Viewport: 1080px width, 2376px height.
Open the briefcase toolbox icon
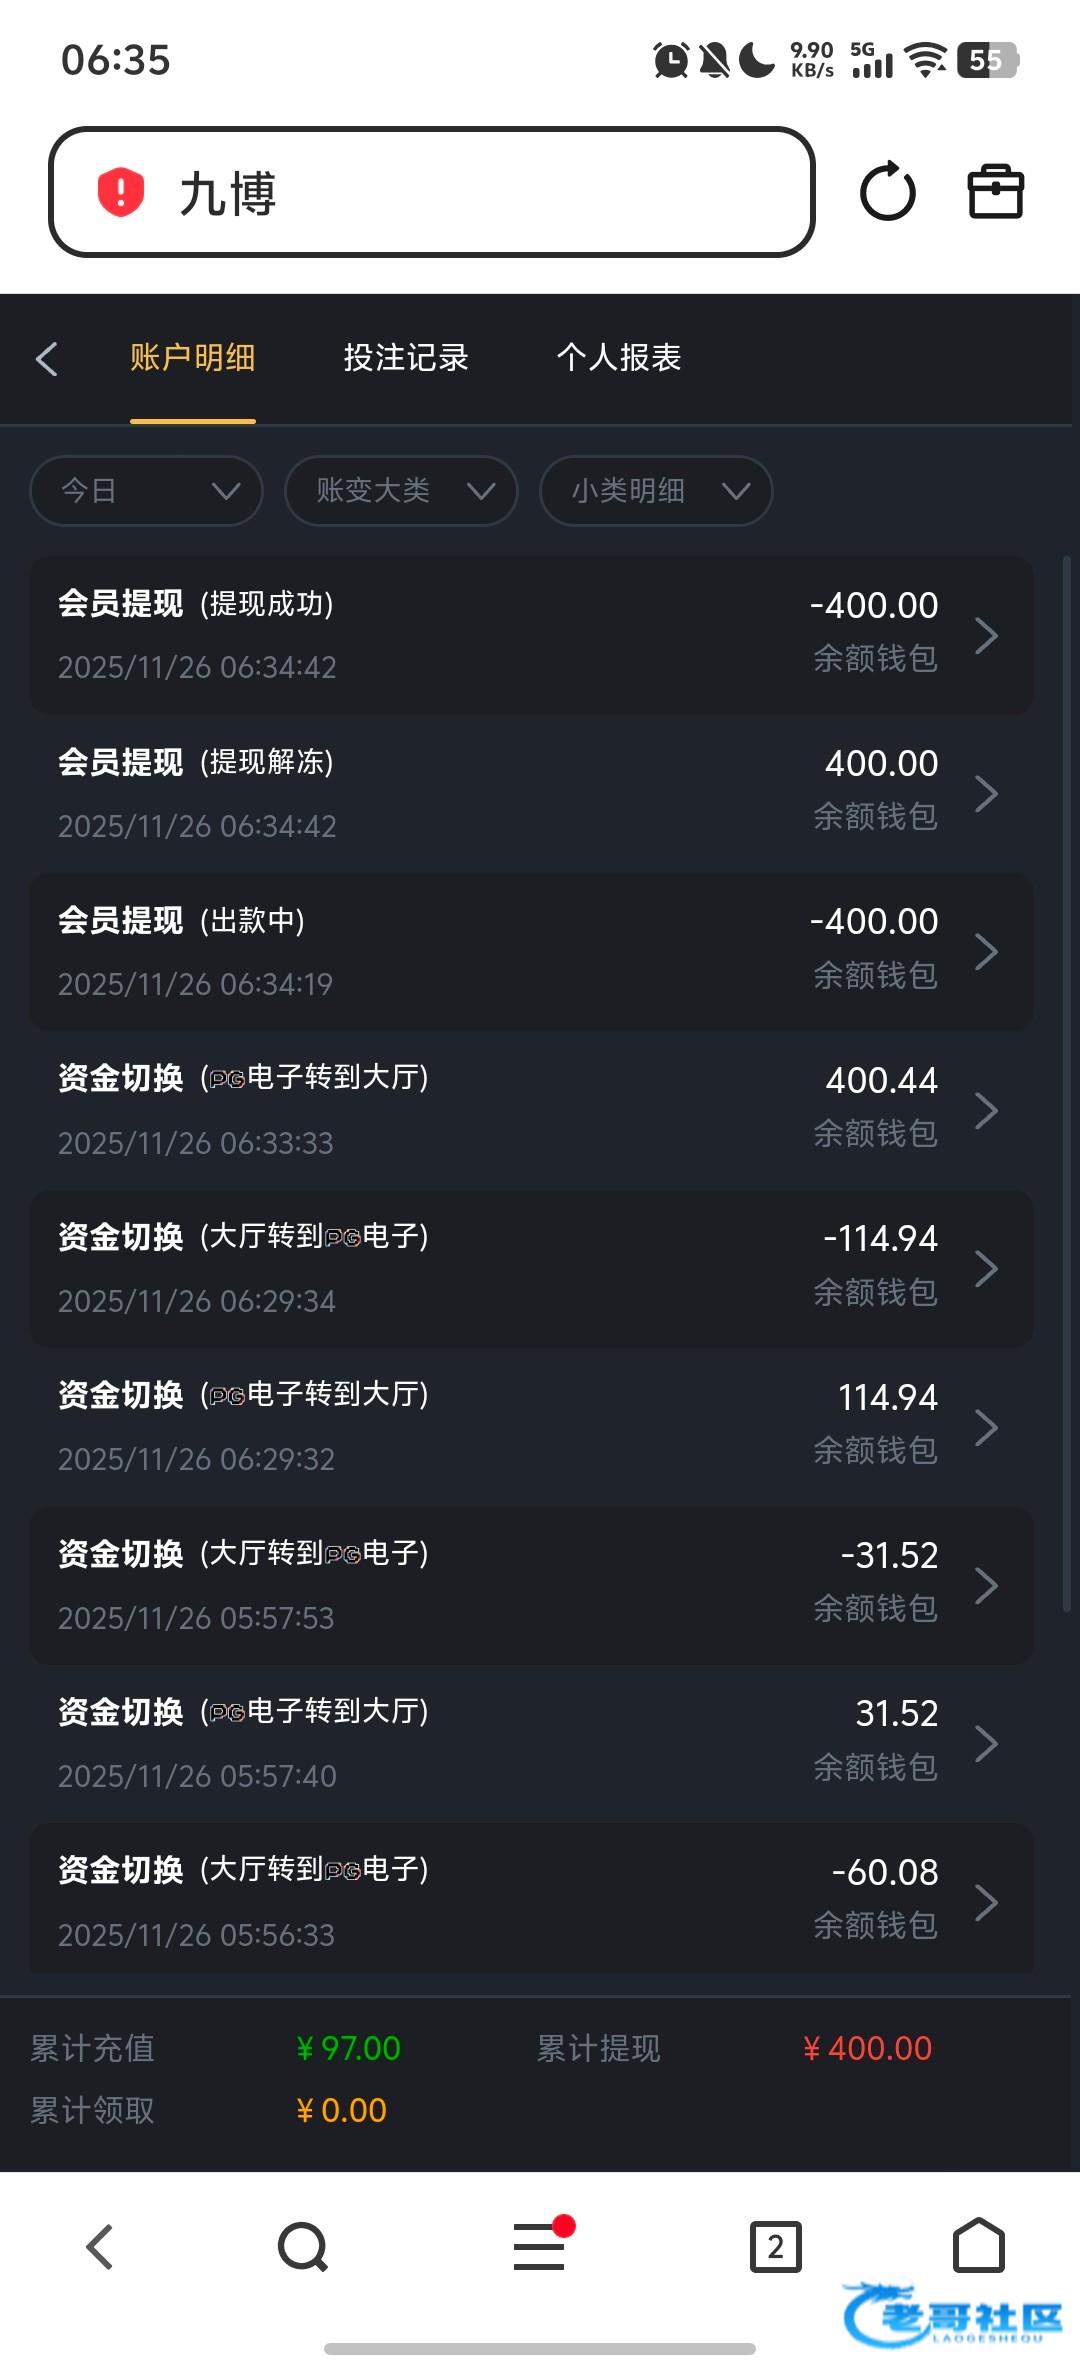tap(995, 192)
